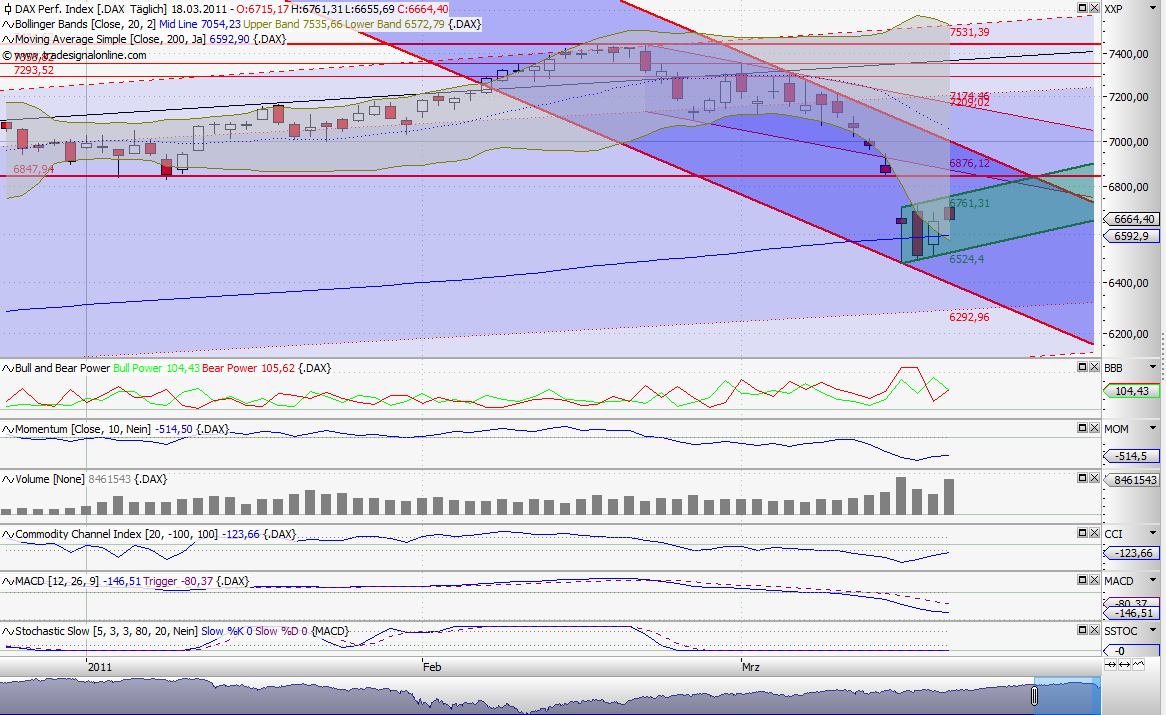1166x715 pixels.
Task: Click the Bull and Bear Power wave icon
Action: (x=8, y=368)
